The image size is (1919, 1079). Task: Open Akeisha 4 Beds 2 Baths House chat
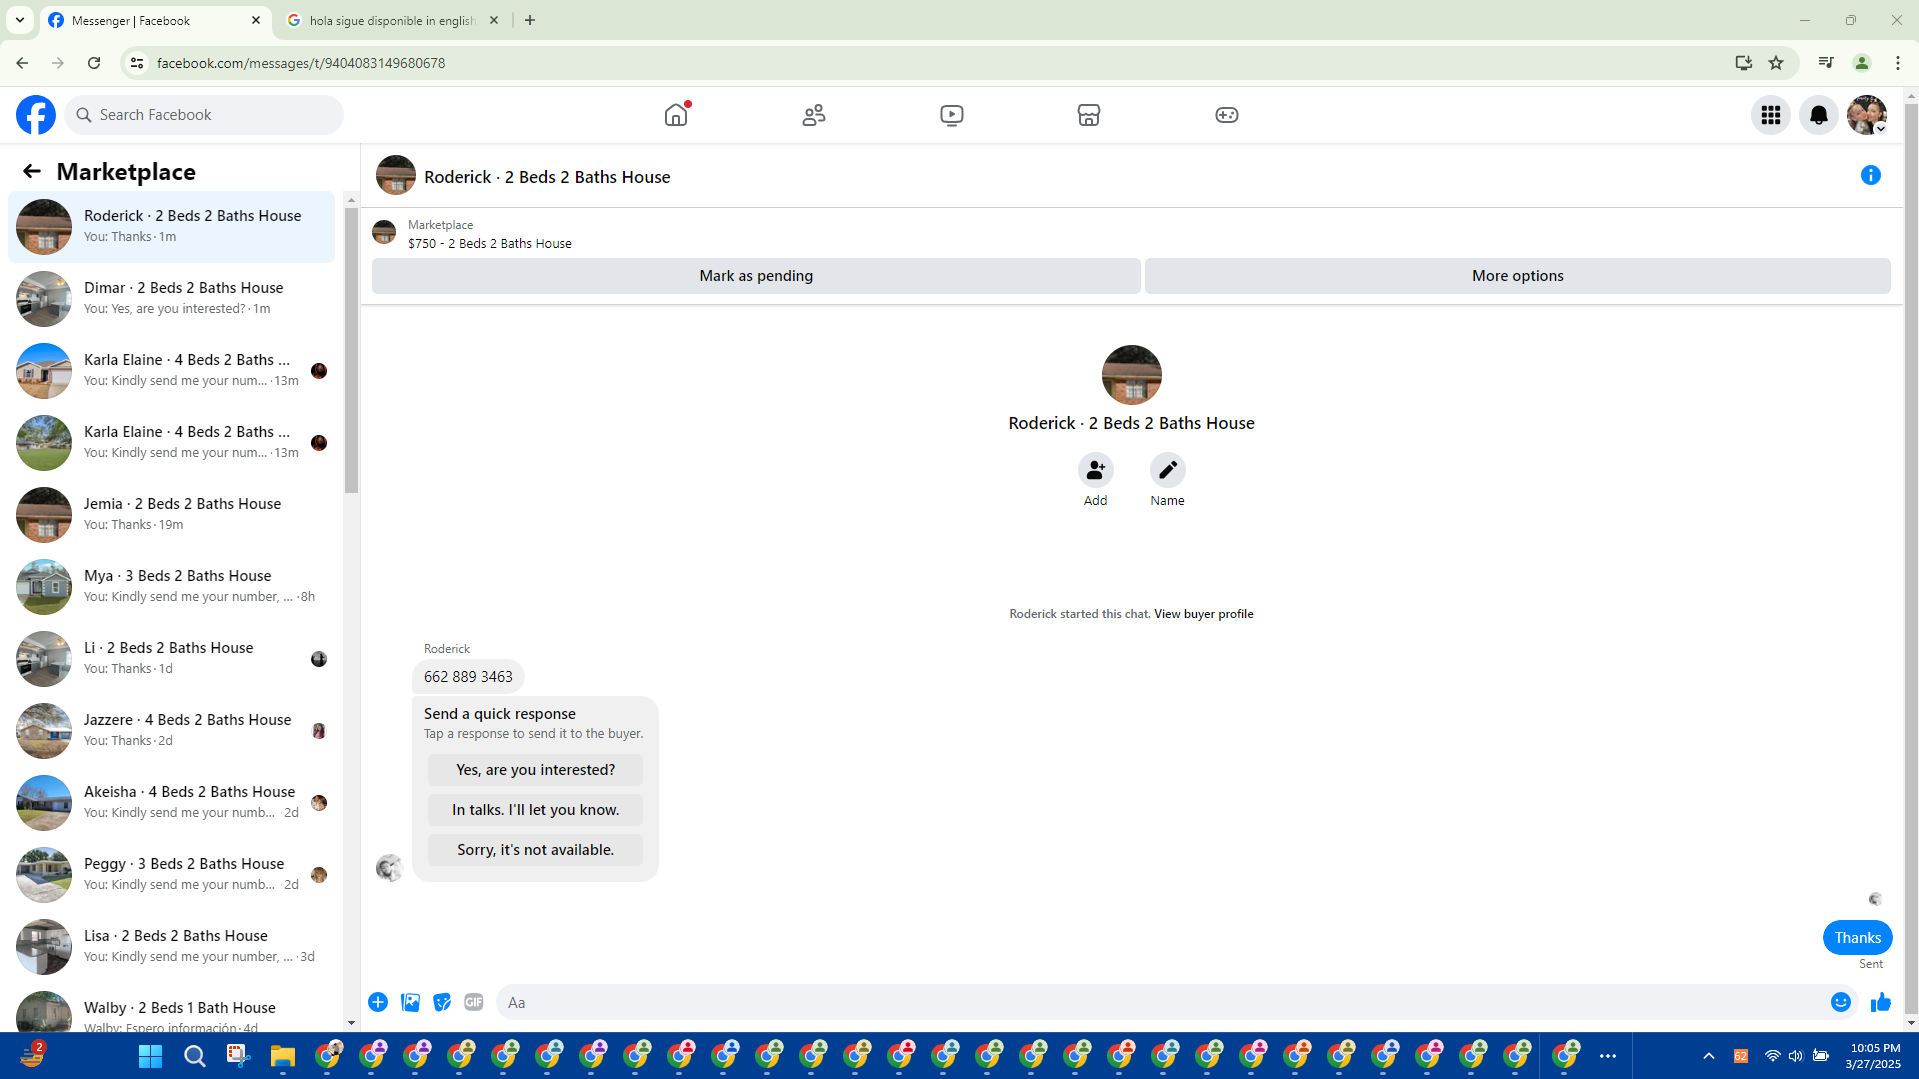point(172,803)
